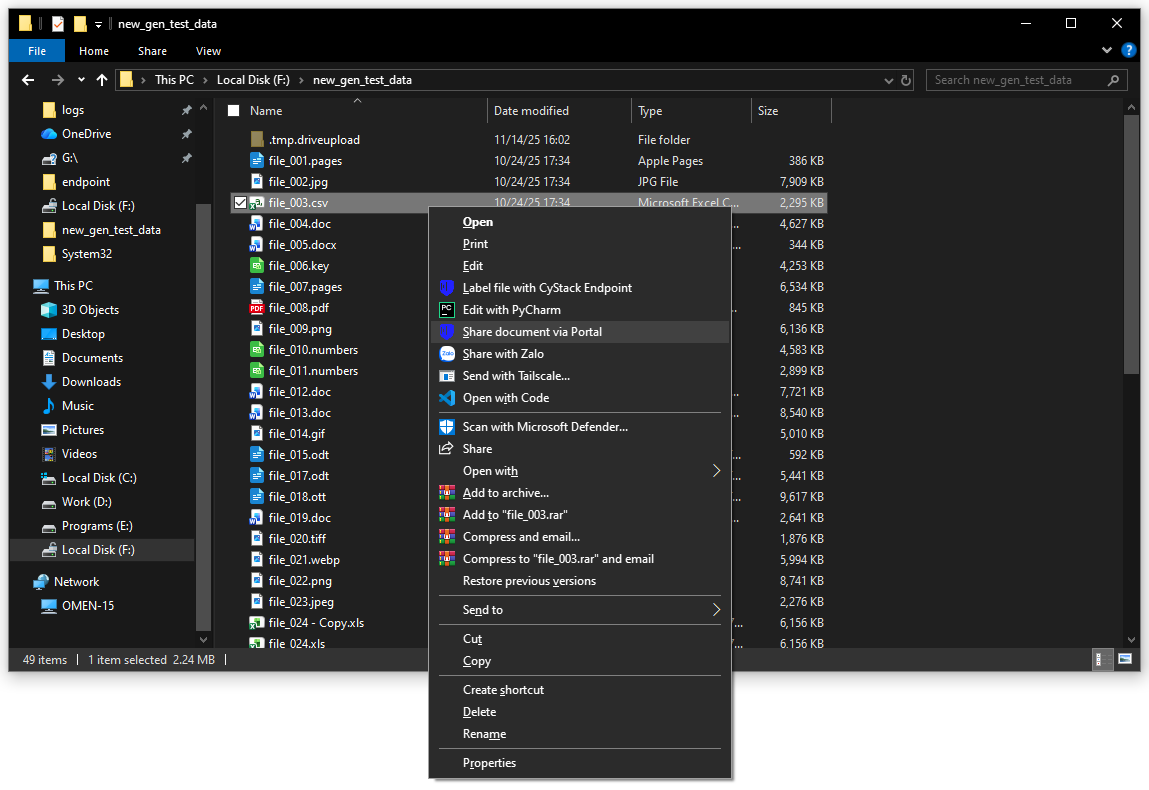Click the Refresh icon in address bar

click(x=906, y=80)
